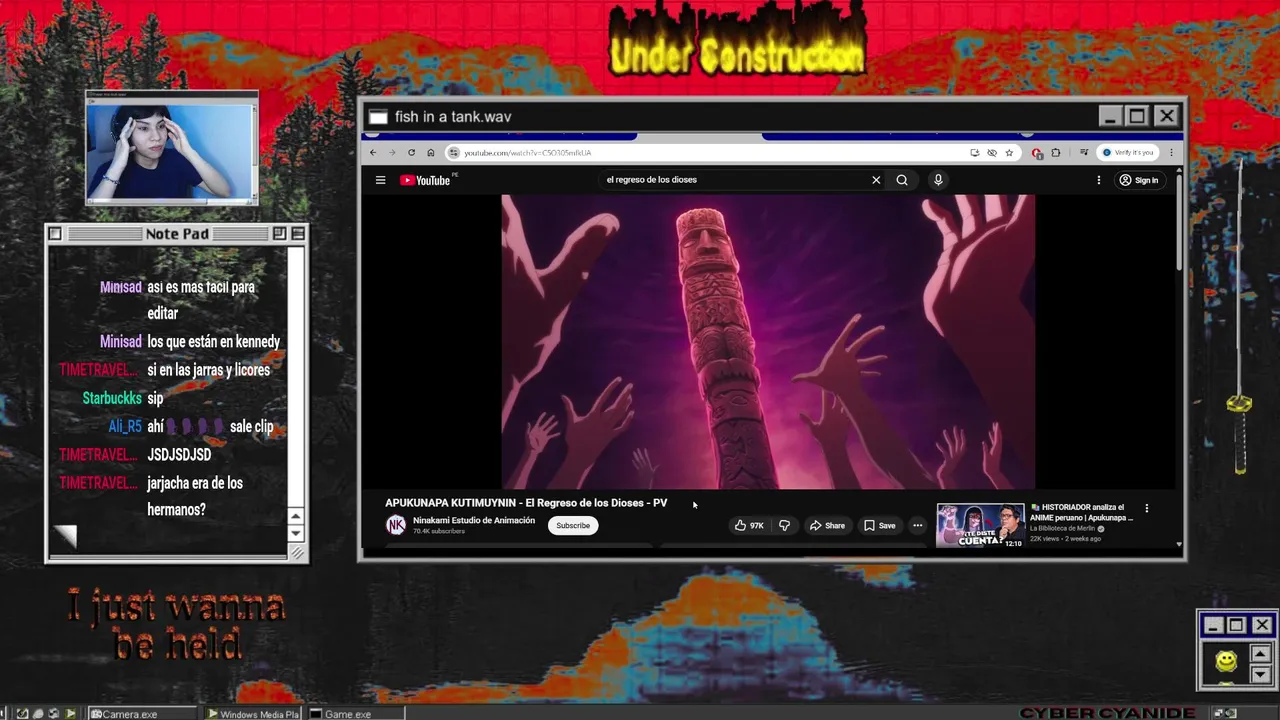This screenshot has width=1280, height=720.
Task: Click username Ali_R5 in chat
Action: point(125,426)
